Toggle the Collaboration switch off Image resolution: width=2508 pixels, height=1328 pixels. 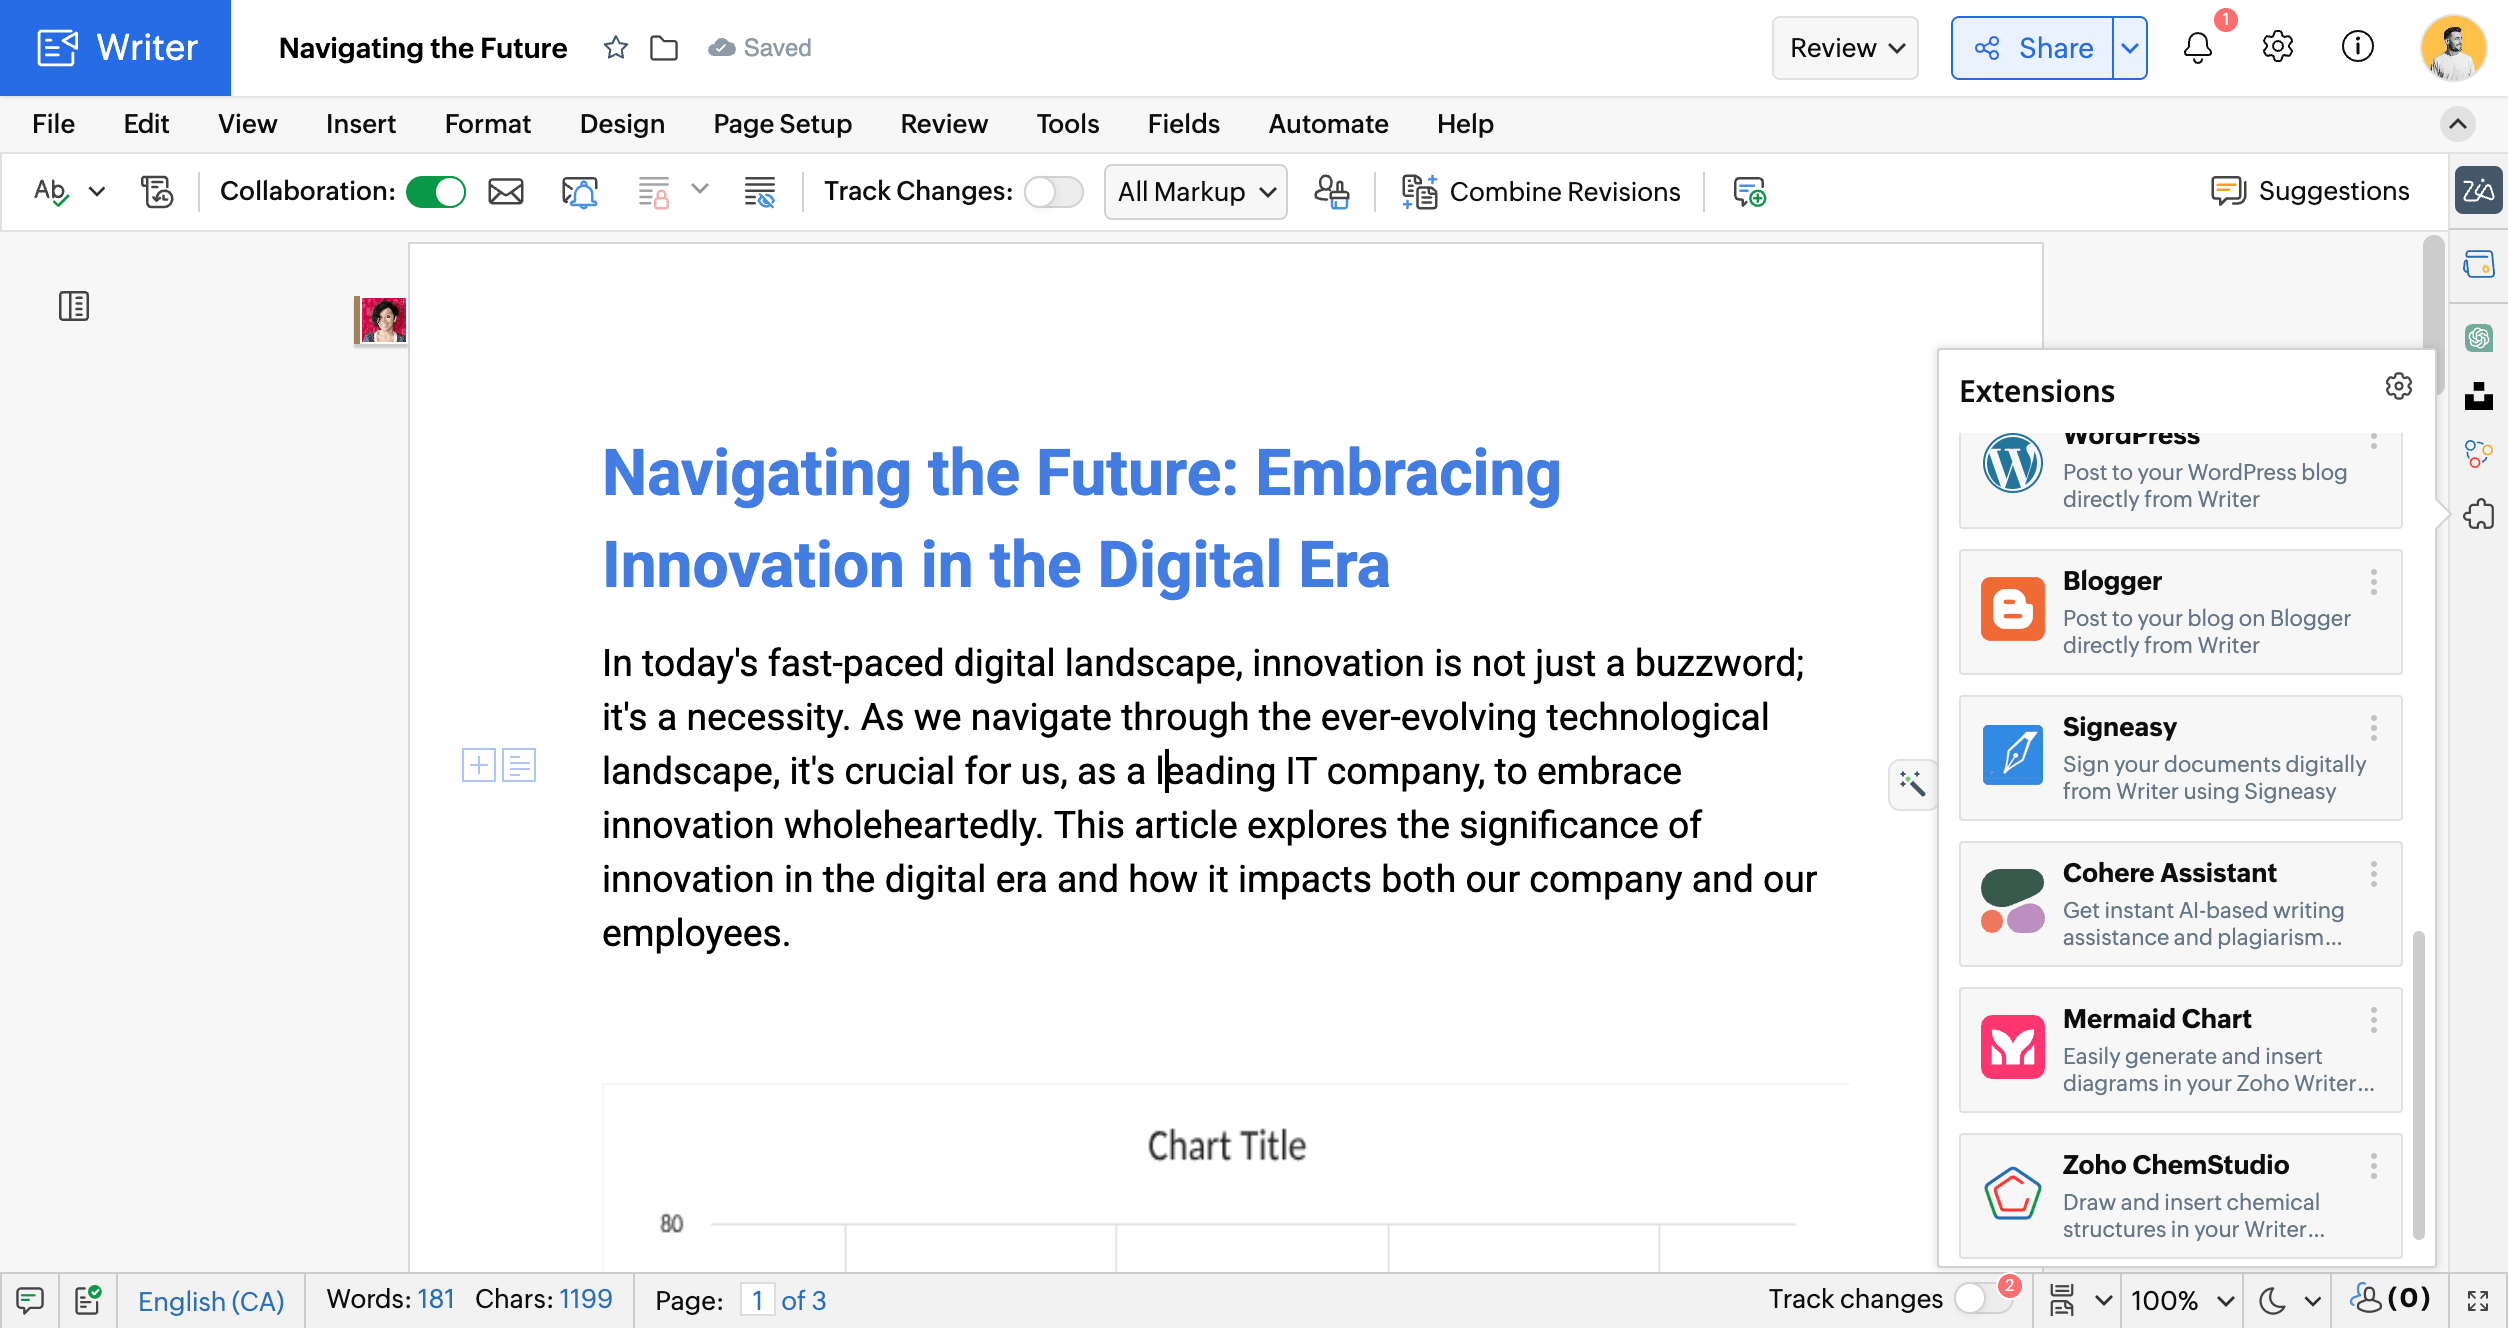[436, 191]
